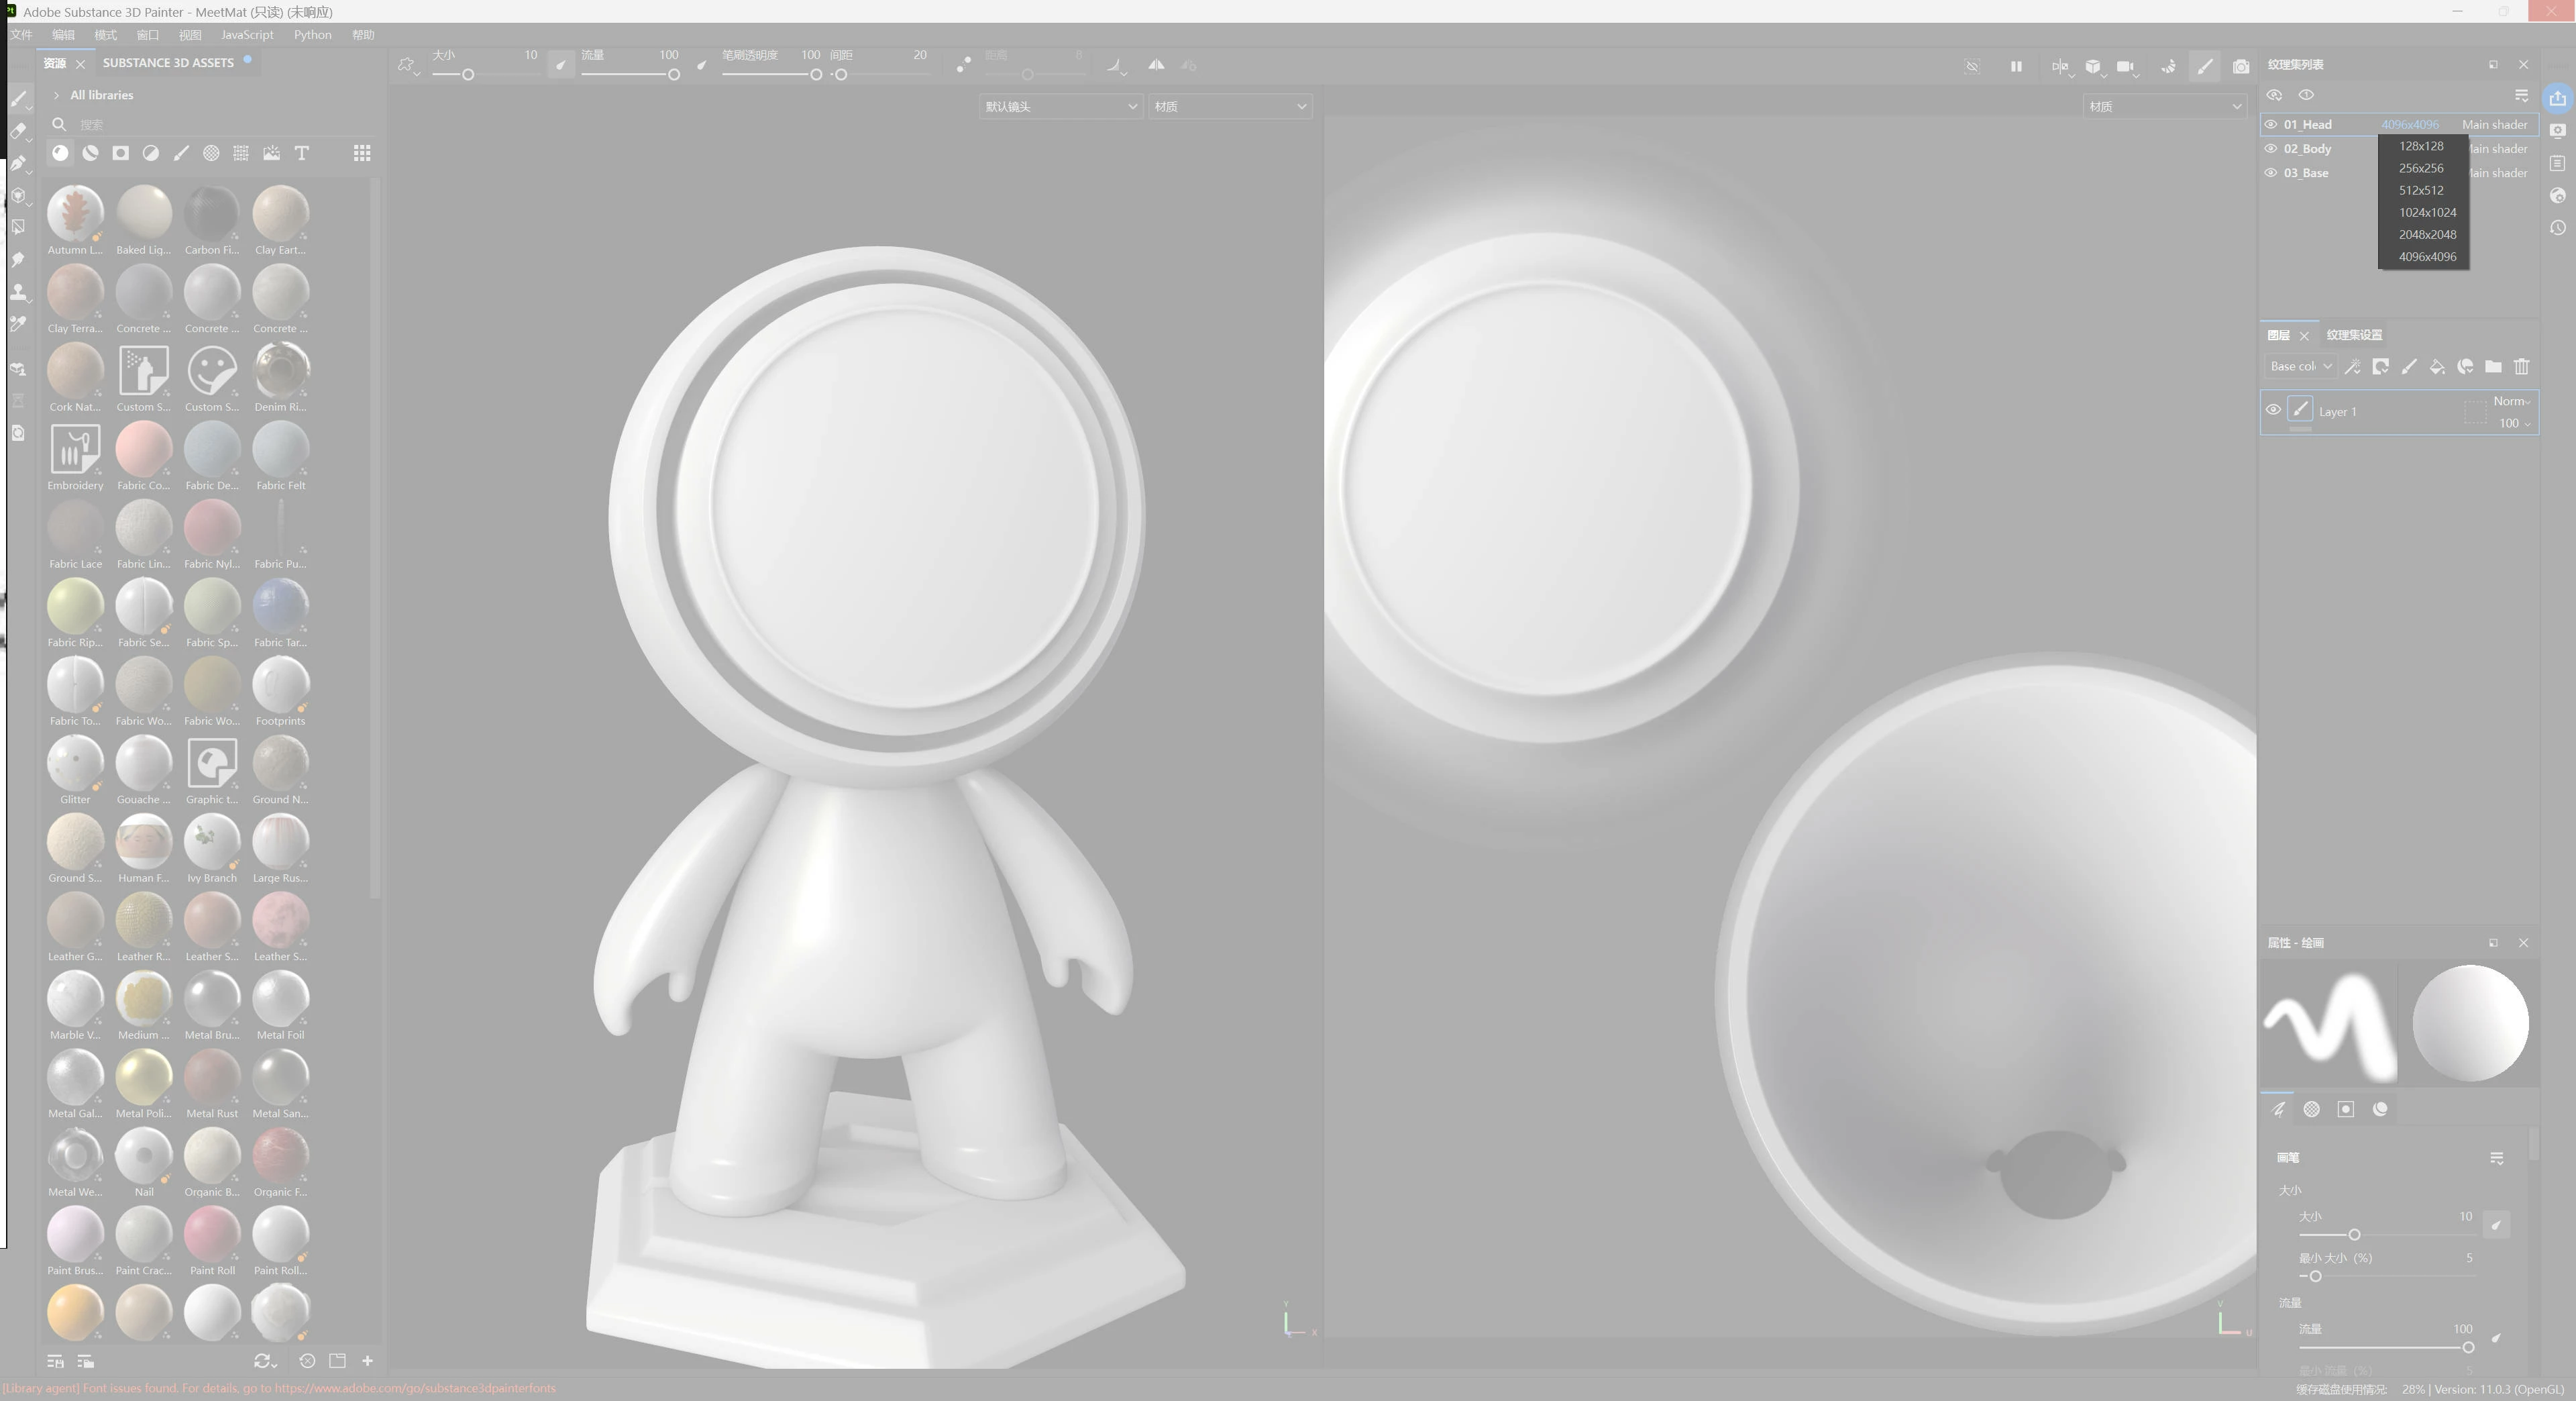Expand the All libraries tree
Viewport: 2576px width, 1401px height.
tap(57, 96)
